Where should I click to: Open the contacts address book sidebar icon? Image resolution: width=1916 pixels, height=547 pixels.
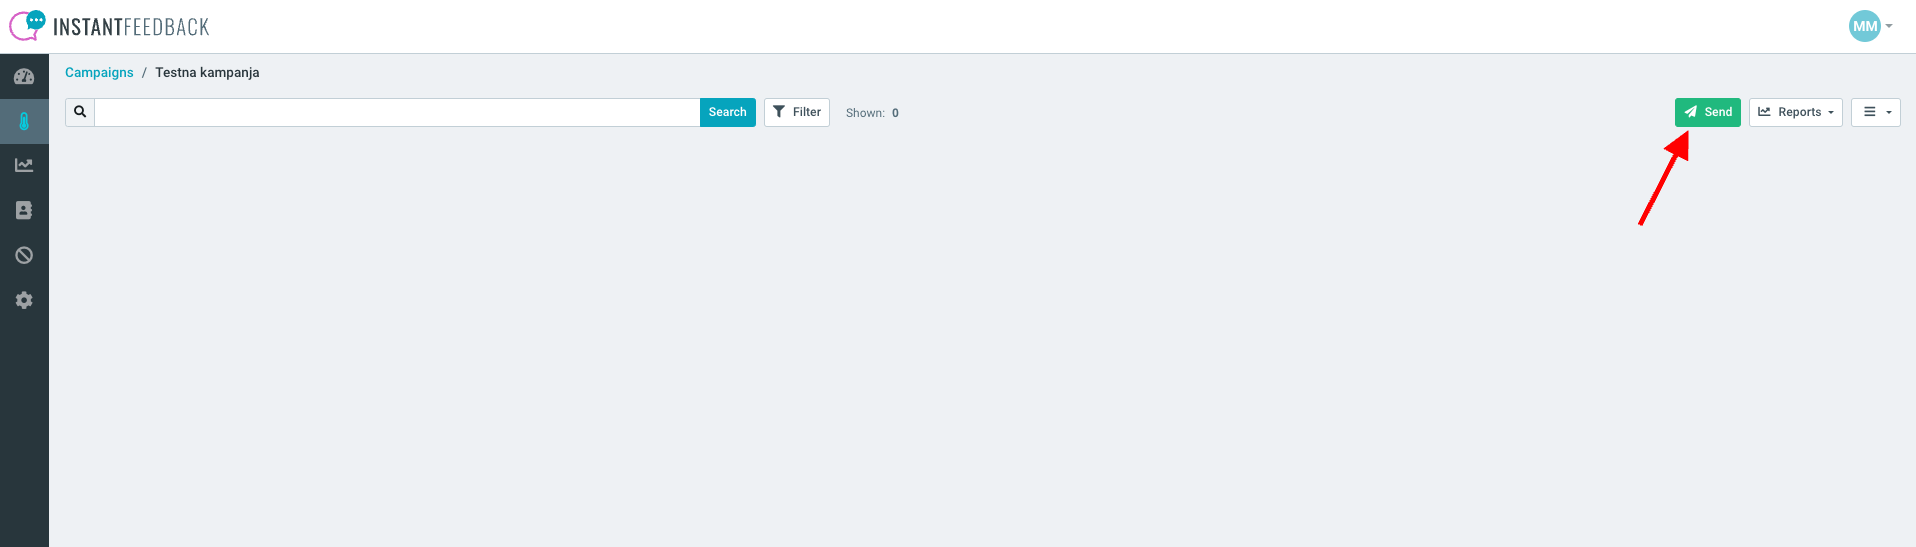[24, 210]
